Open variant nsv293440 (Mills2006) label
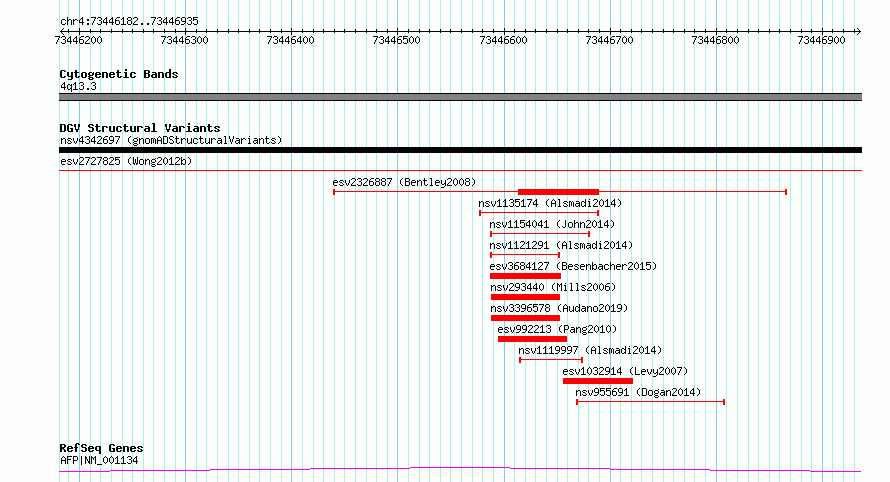This screenshot has height=482, width=890. 553,287
